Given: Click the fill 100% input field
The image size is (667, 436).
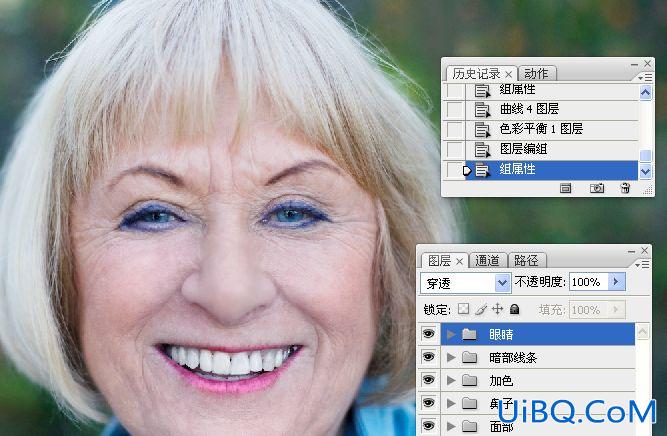Looking at the screenshot, I should click(589, 309).
